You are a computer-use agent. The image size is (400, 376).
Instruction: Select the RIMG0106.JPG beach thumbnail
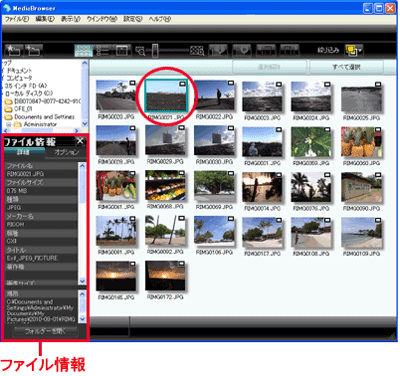coord(214,231)
